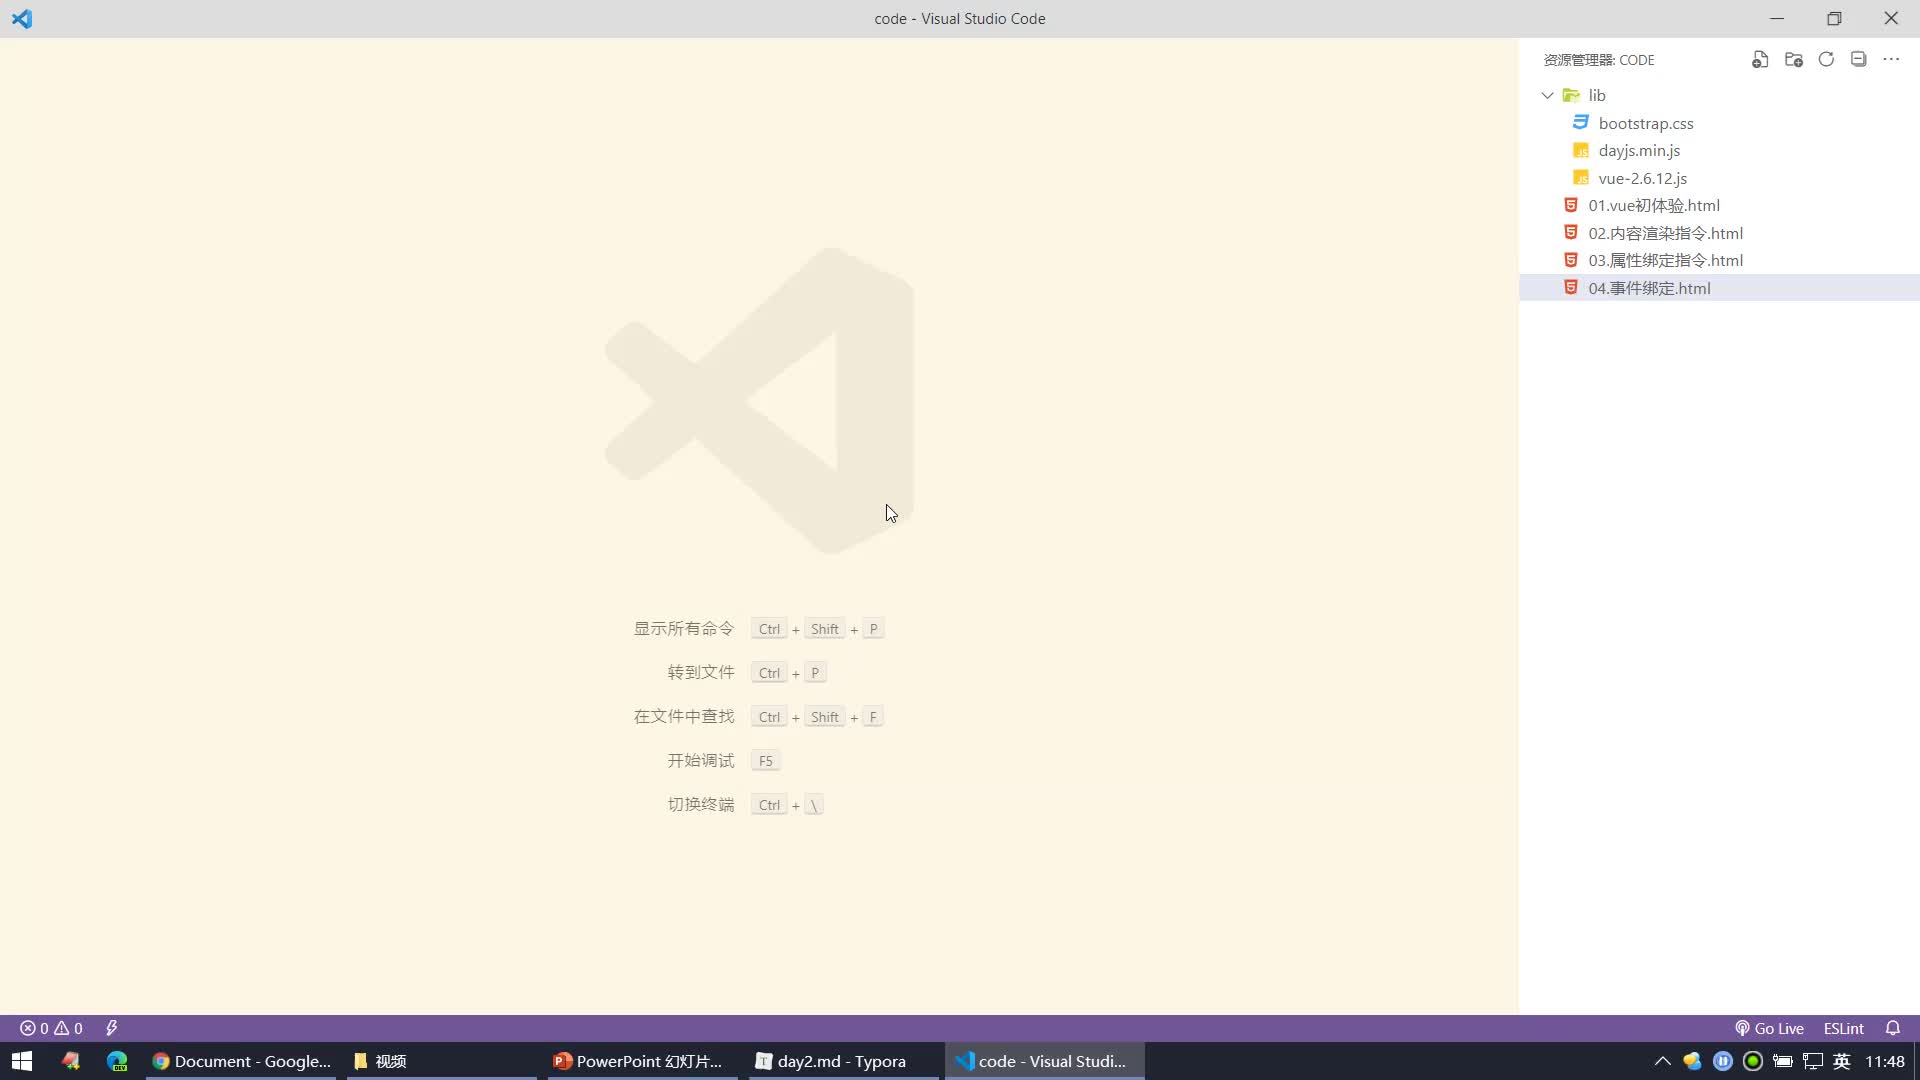Open 01.vue初体验.html file
This screenshot has height=1080, width=1920.
1654,206
